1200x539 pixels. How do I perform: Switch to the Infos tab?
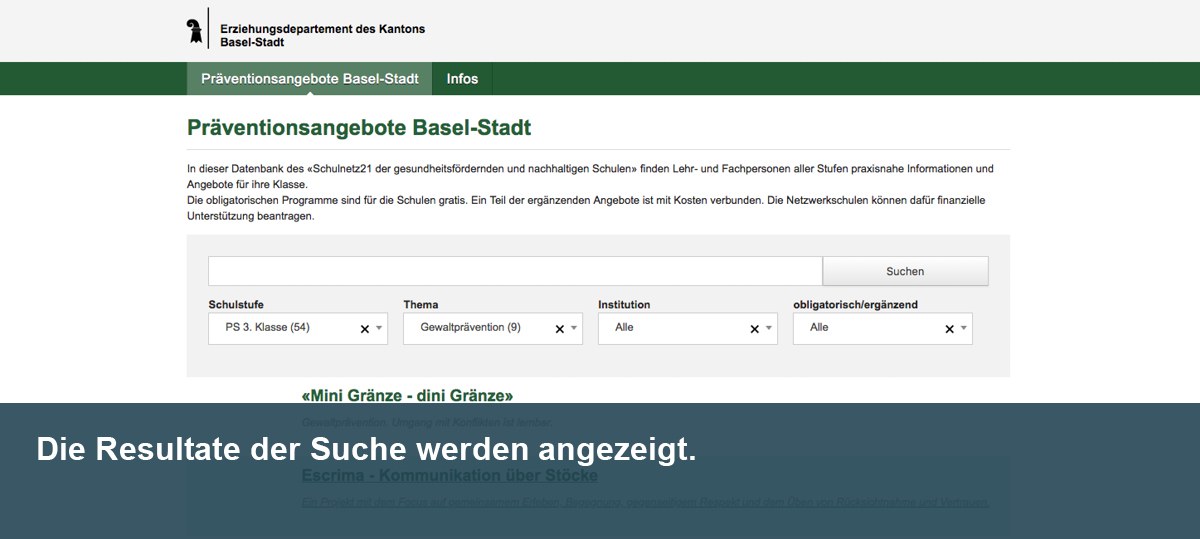[462, 79]
